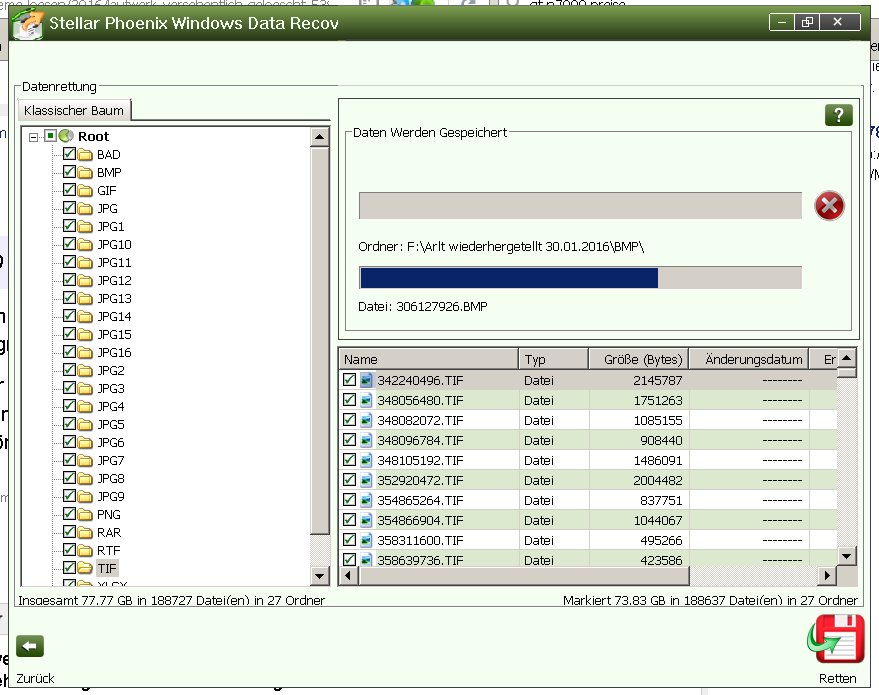Click file icon of 348105192.TIF

(x=366, y=461)
